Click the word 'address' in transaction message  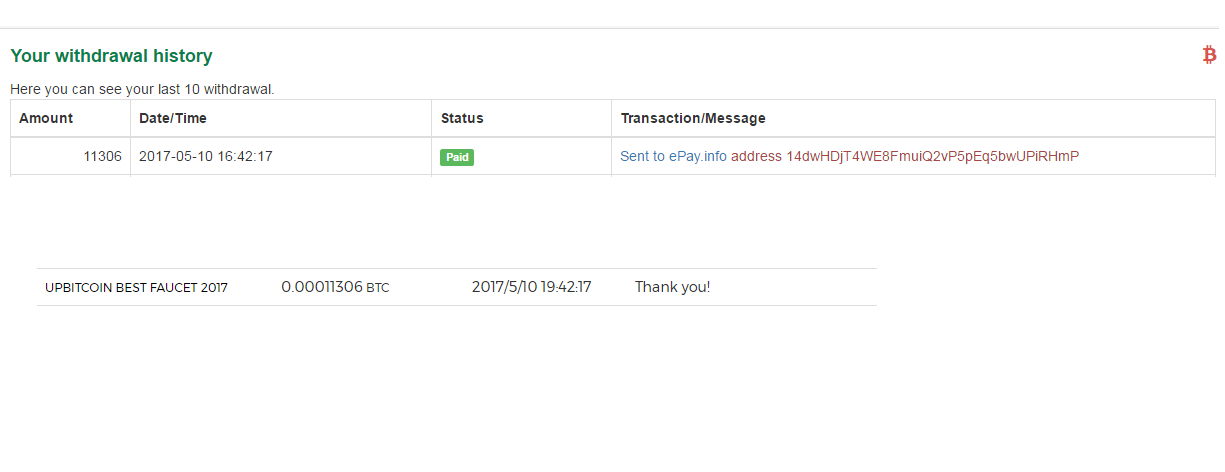756,156
